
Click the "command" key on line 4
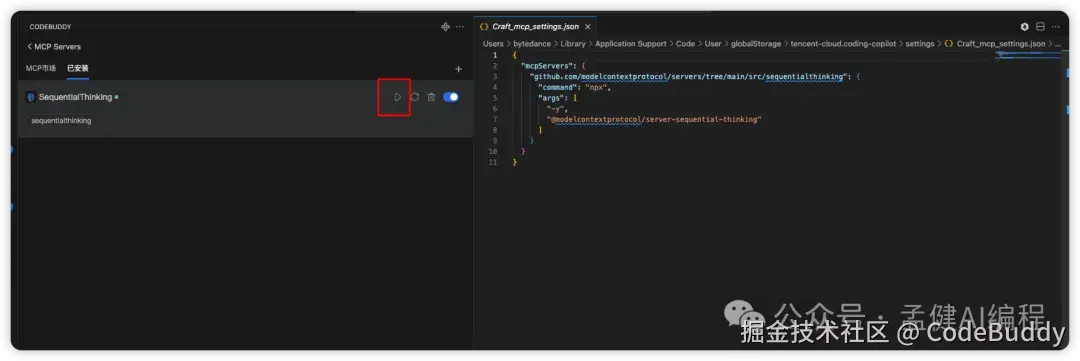[x=559, y=87]
